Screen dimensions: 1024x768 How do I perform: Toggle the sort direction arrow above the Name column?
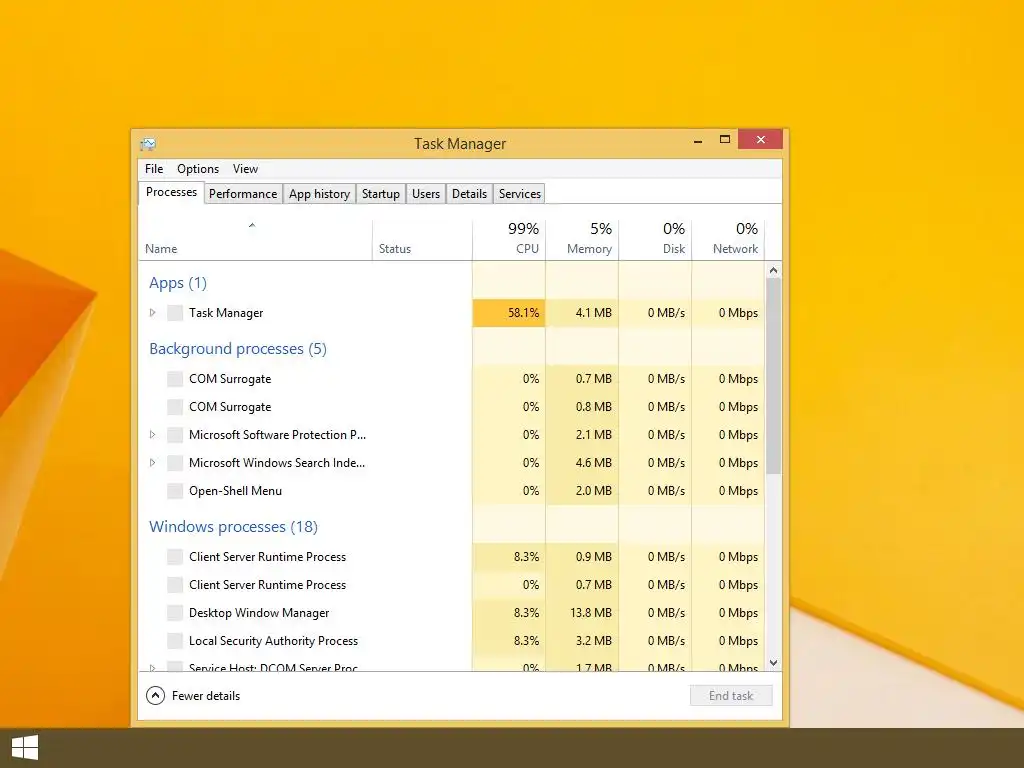[252, 225]
